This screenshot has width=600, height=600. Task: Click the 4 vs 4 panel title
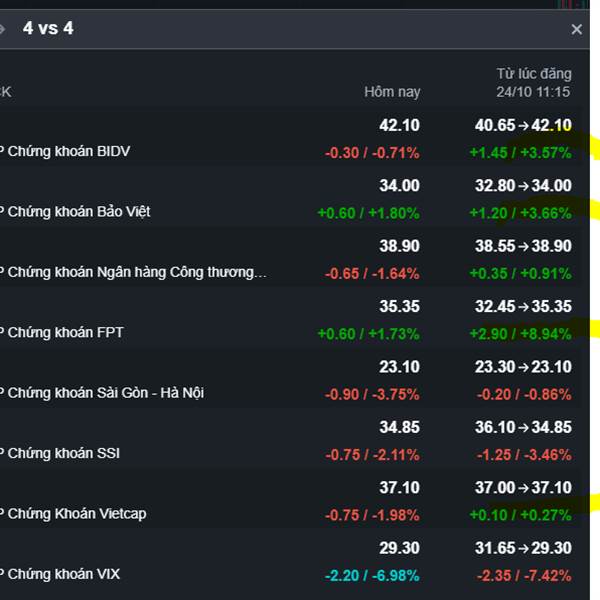tap(48, 28)
